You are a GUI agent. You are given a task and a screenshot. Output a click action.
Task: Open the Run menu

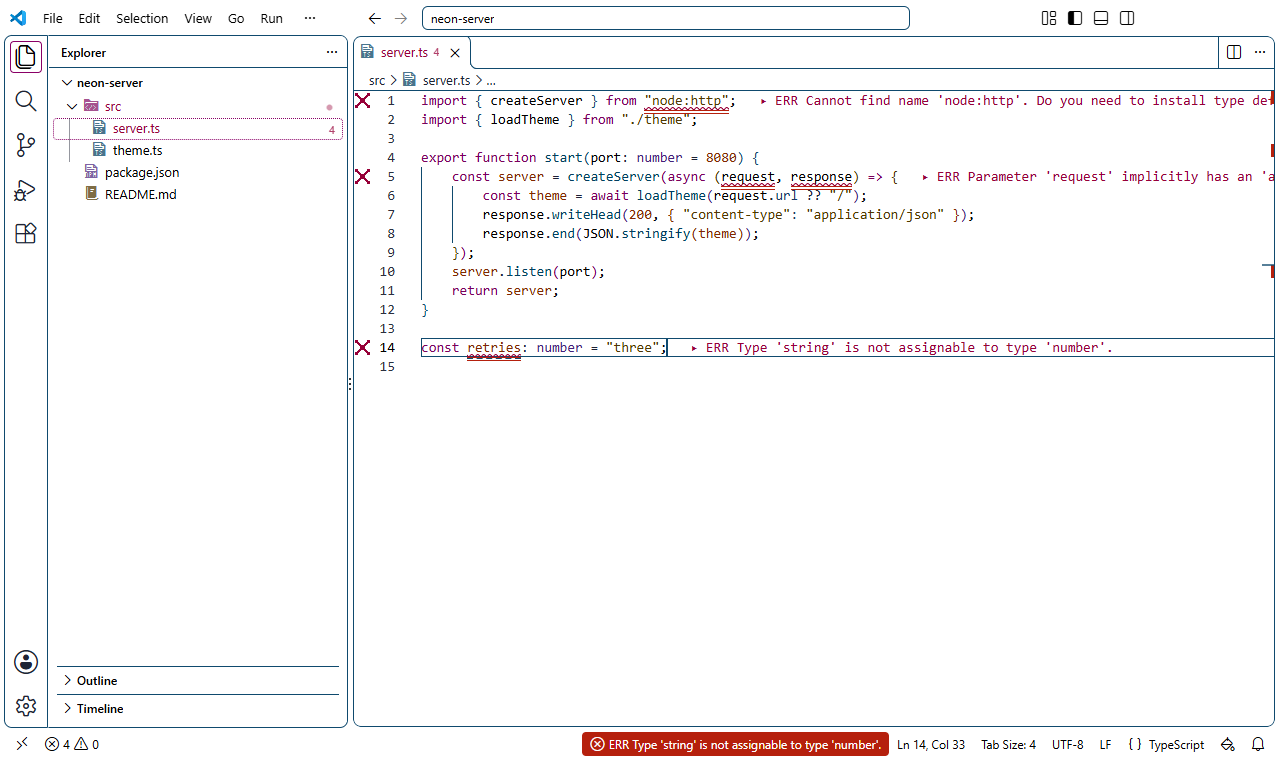271,18
